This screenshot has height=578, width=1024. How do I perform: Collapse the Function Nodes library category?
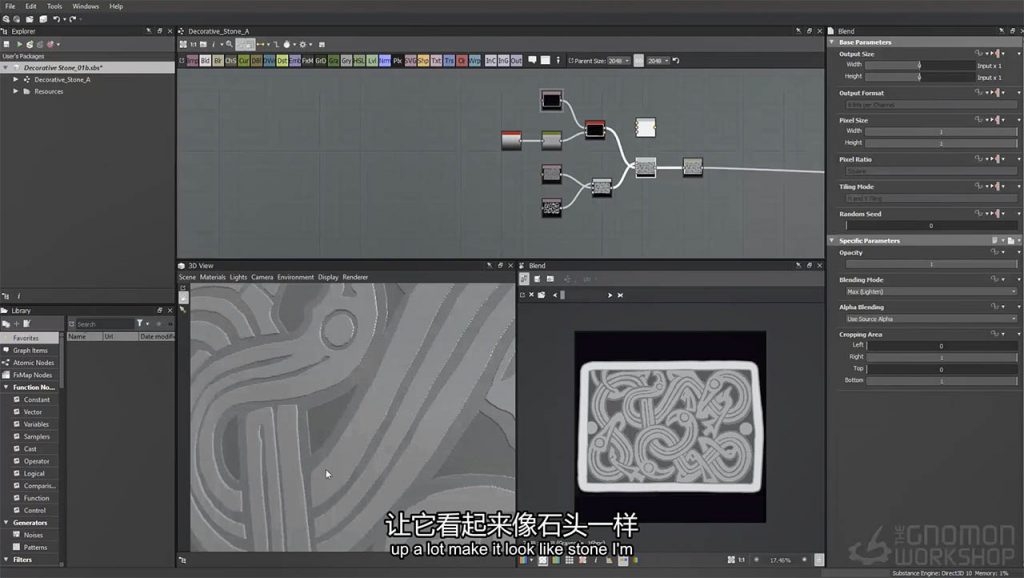point(6,387)
